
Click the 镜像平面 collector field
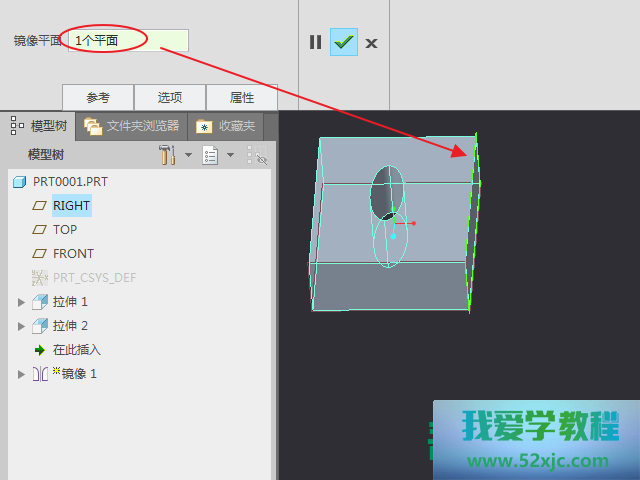click(x=128, y=41)
